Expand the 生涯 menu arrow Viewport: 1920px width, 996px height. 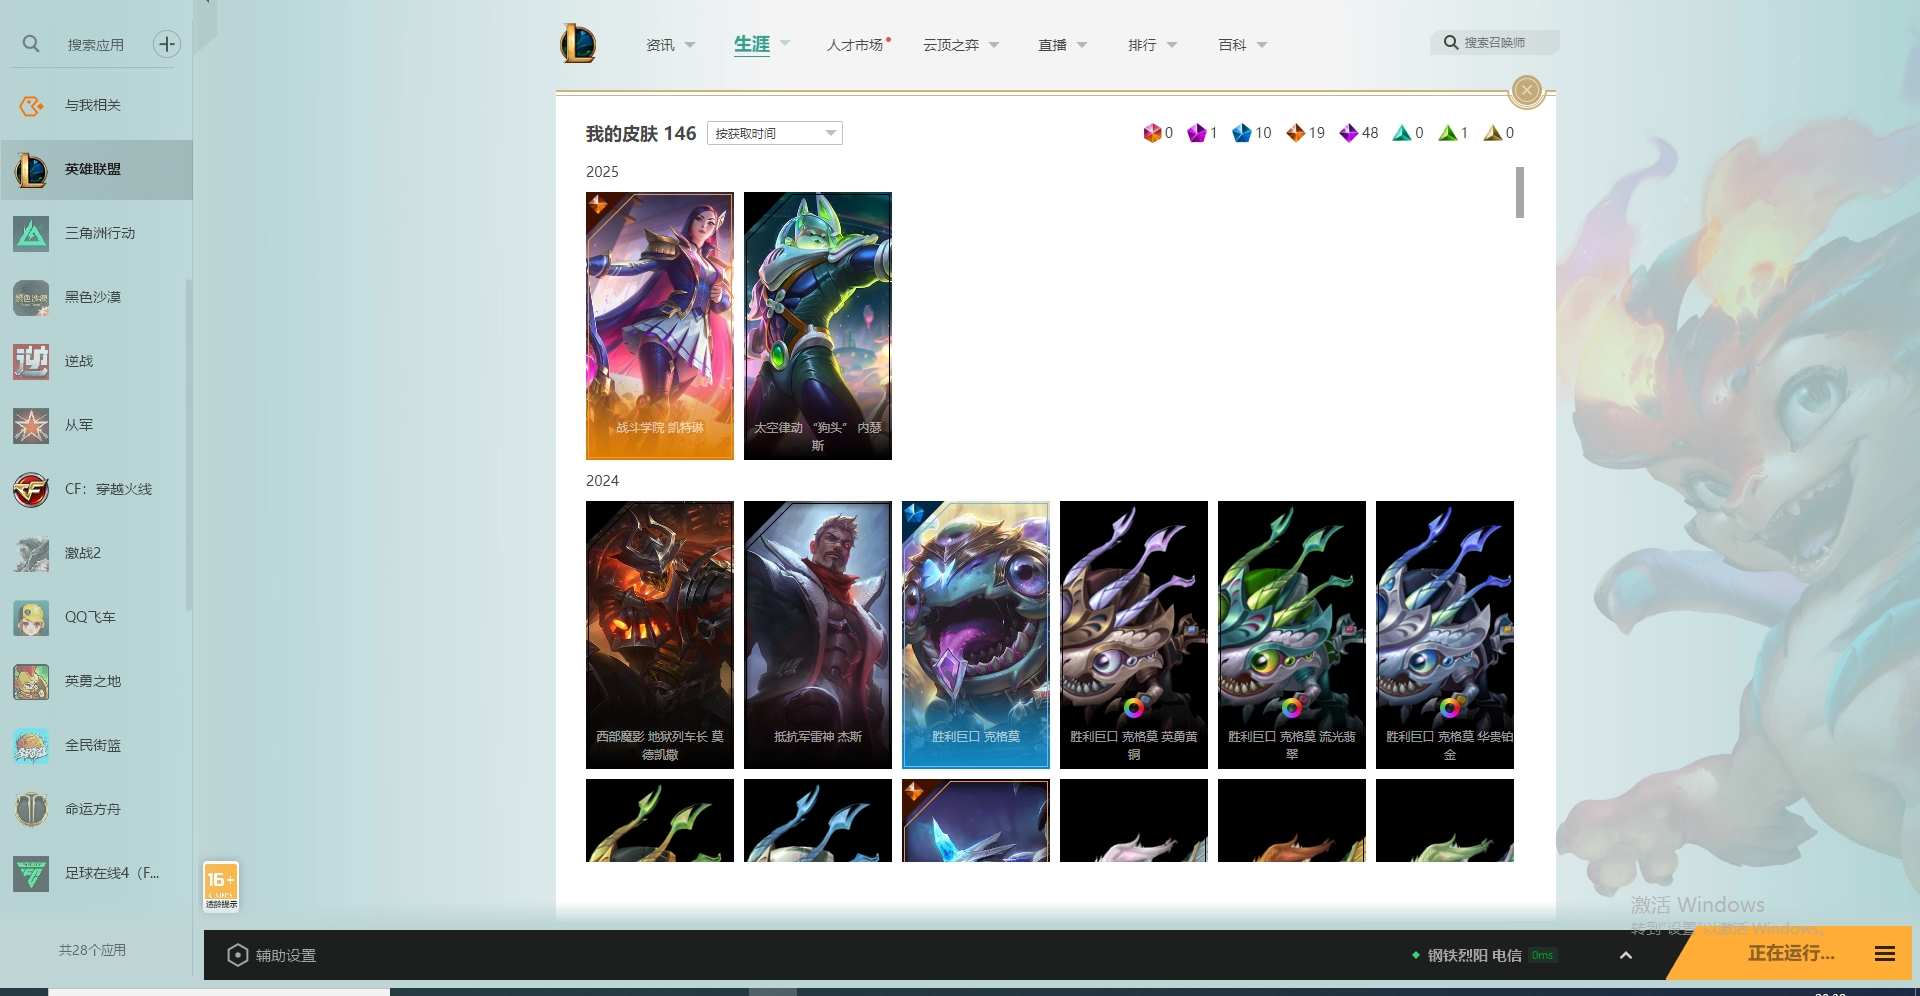tap(785, 43)
